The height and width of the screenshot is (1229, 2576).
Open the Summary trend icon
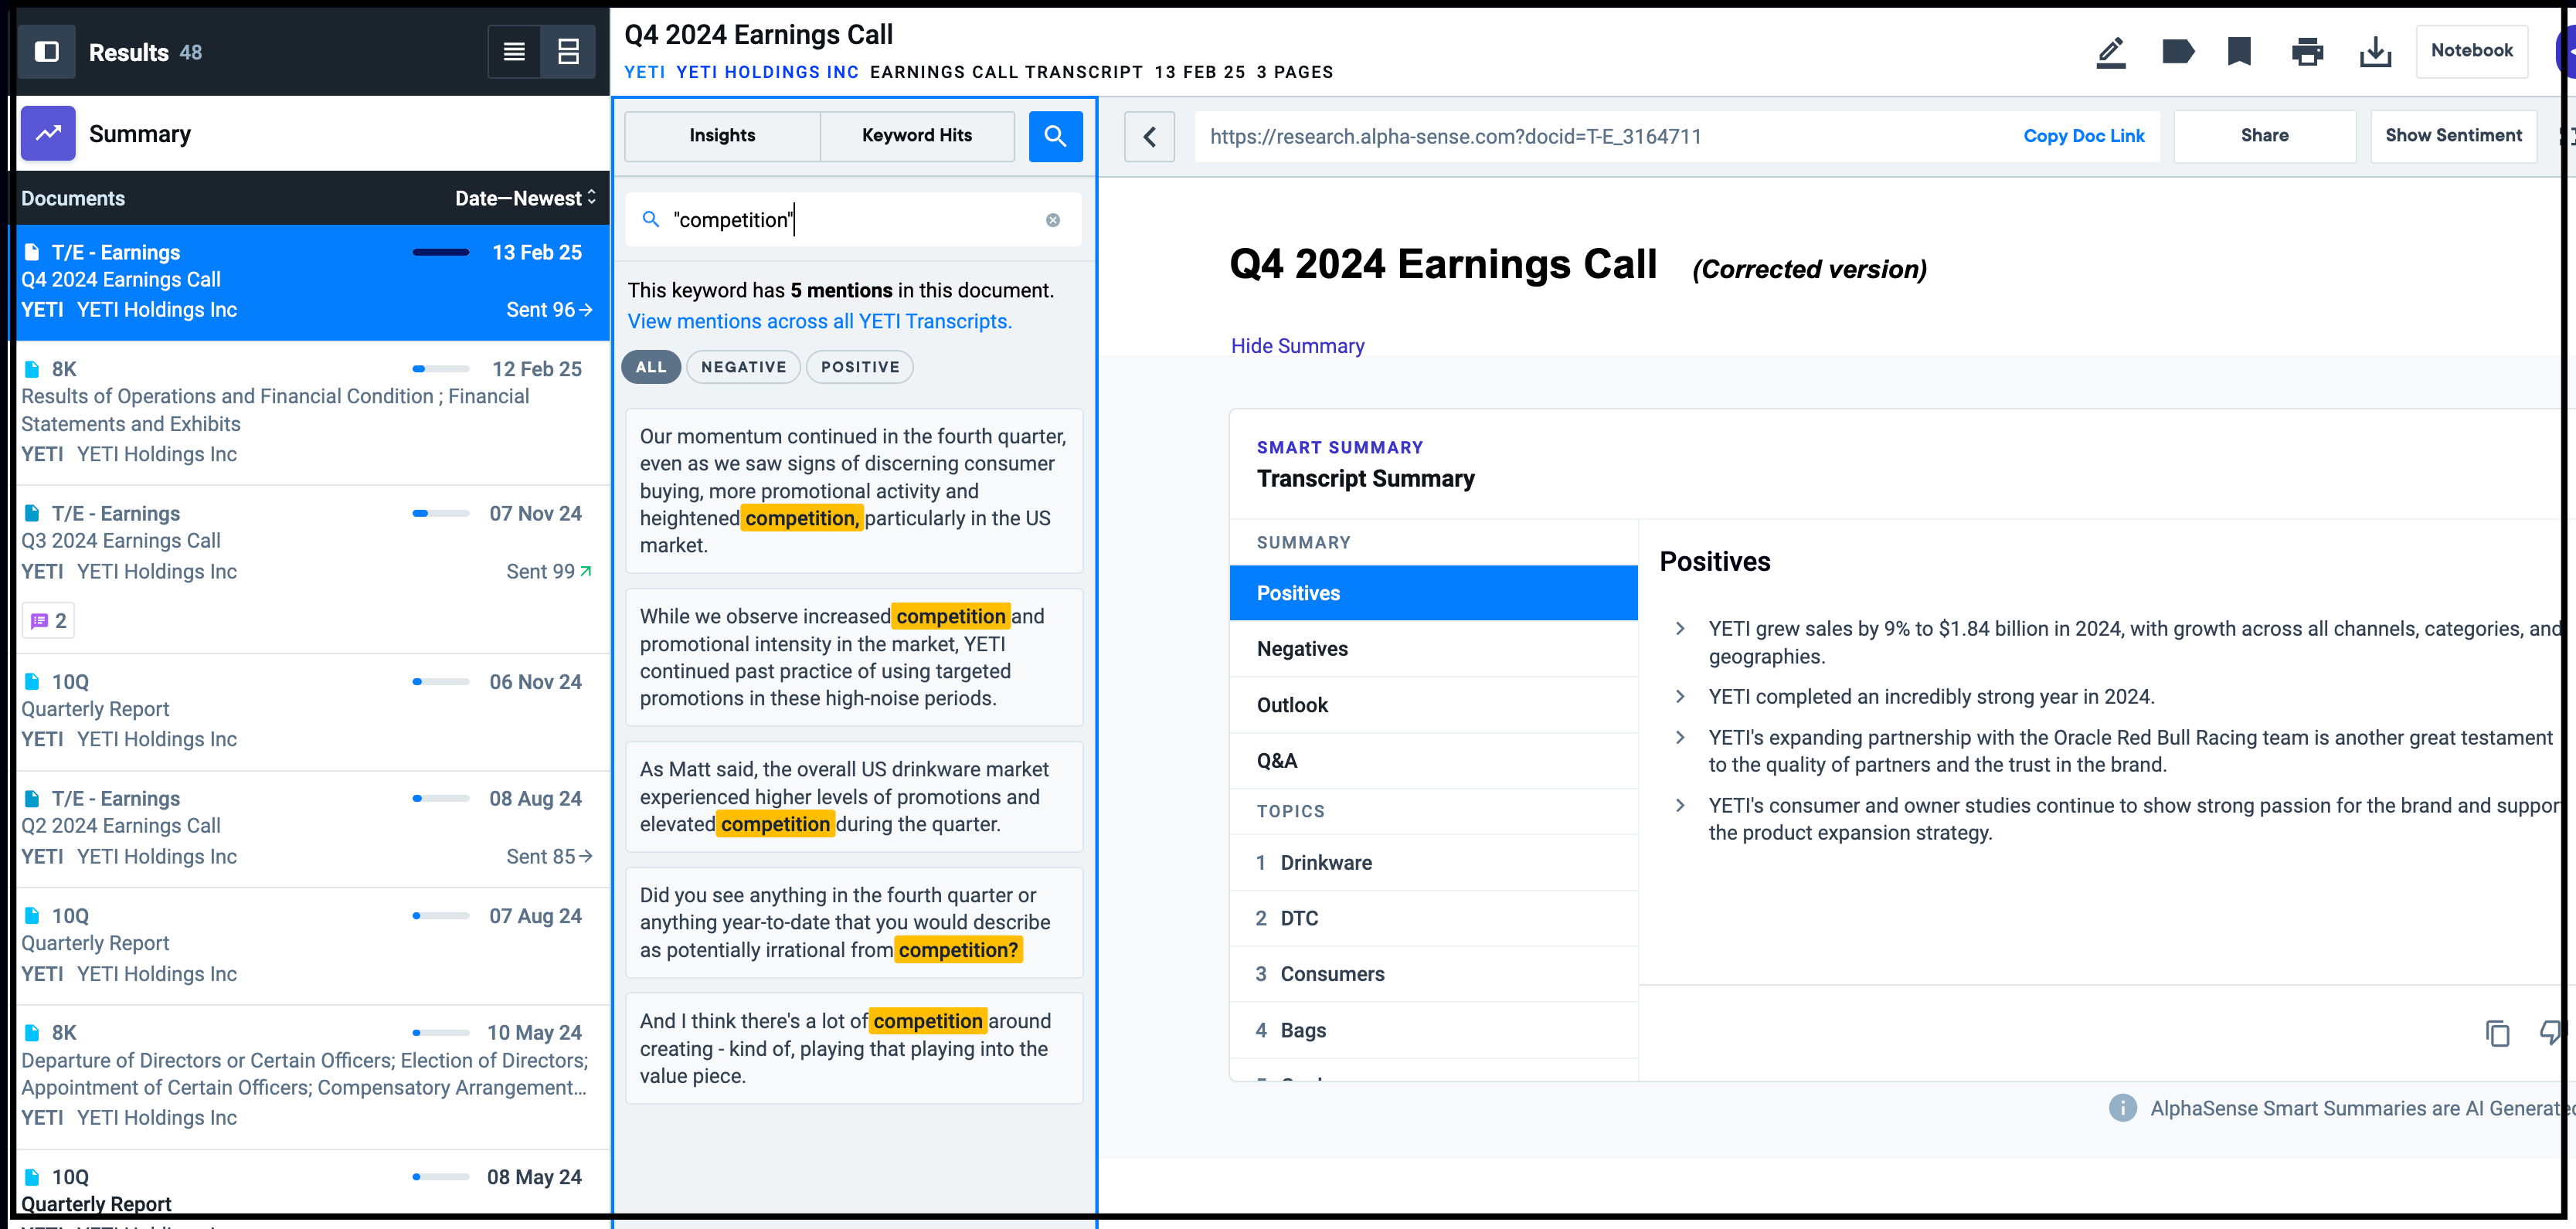tap(48, 133)
